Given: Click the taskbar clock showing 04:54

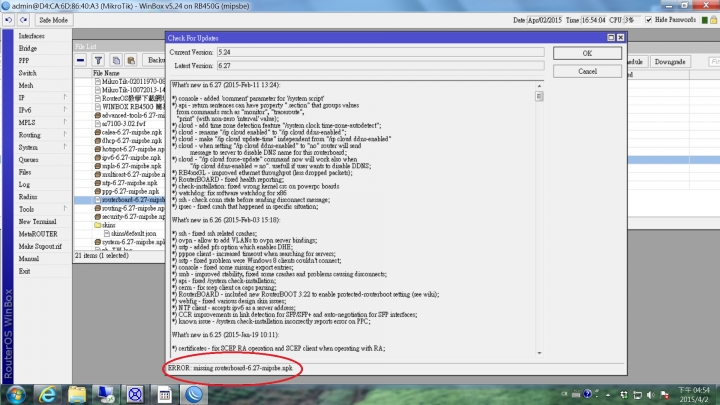Looking at the screenshot, I should tap(694, 394).
